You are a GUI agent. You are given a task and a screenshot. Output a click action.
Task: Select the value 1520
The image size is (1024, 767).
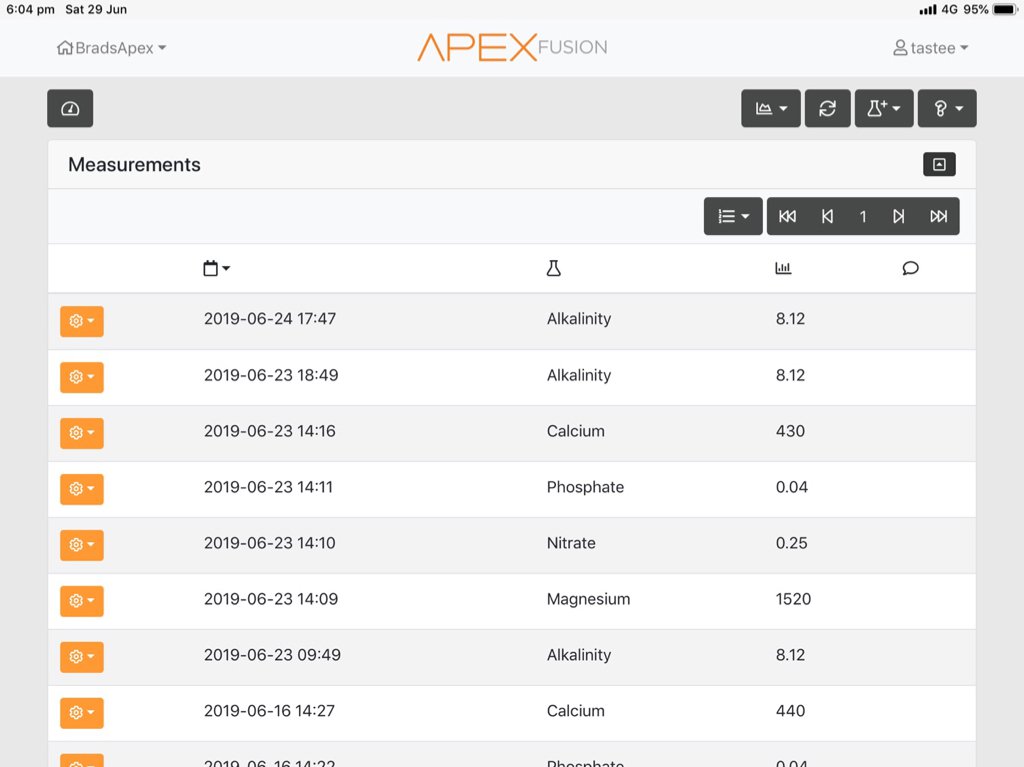pos(793,599)
